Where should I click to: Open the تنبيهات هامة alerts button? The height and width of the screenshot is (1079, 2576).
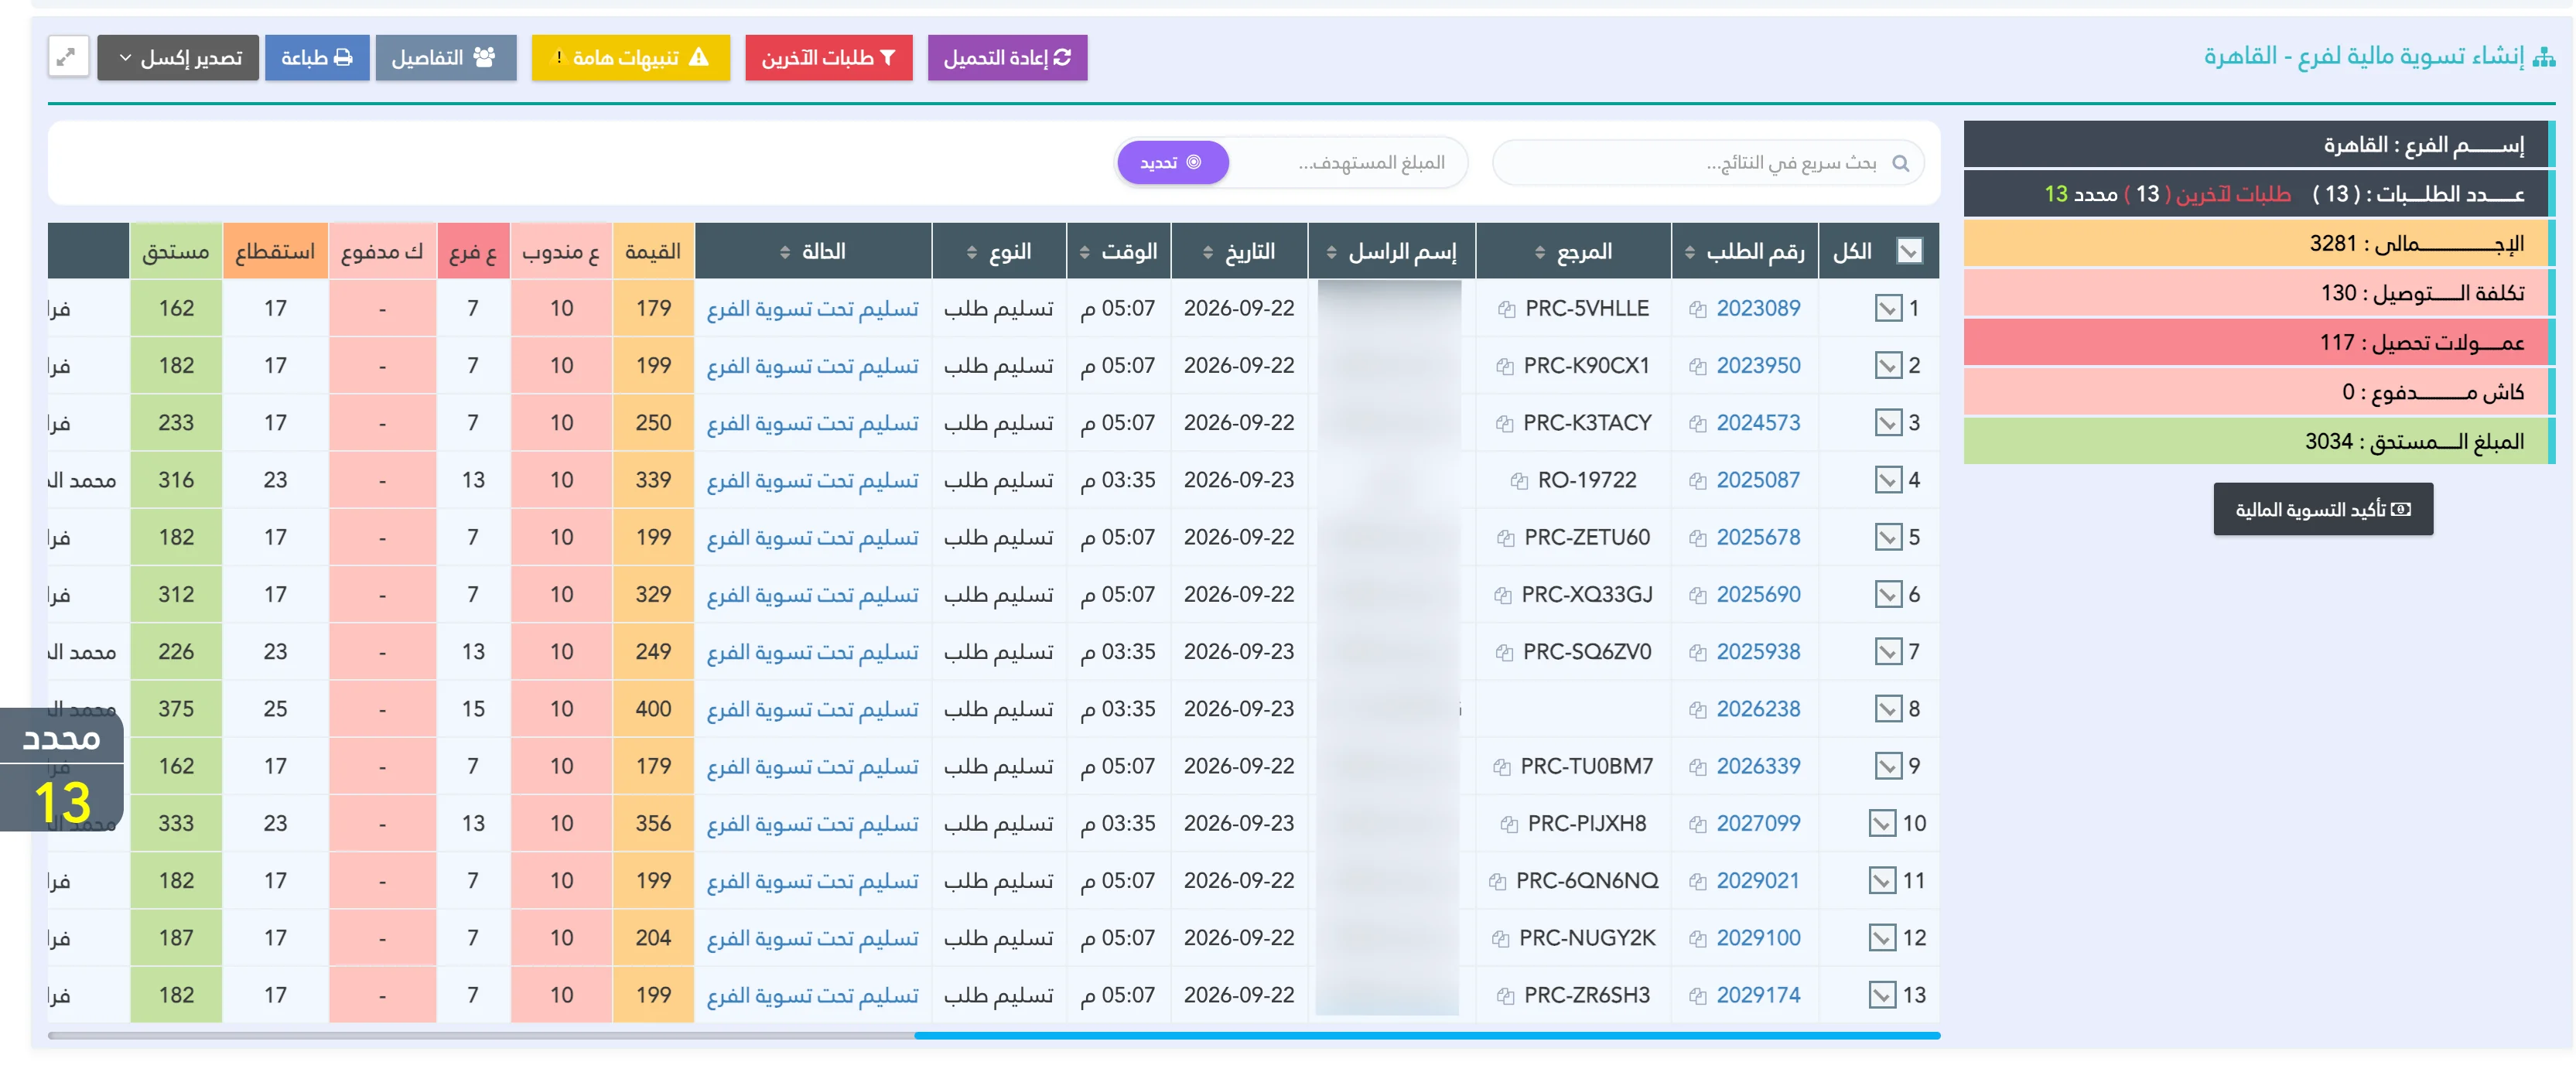pyautogui.click(x=630, y=57)
